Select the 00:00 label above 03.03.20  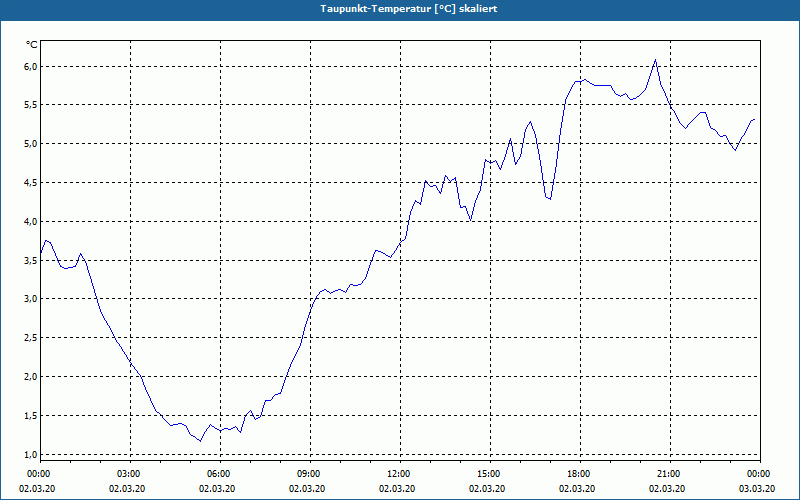[760, 474]
